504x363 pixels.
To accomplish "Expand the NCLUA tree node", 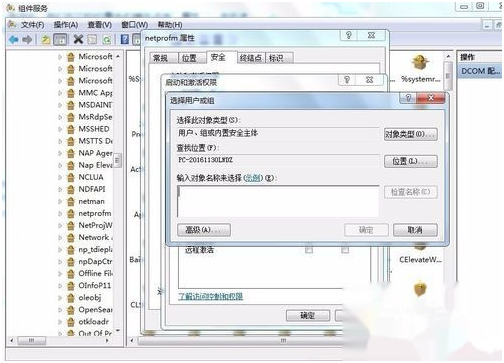I will [x=60, y=177].
